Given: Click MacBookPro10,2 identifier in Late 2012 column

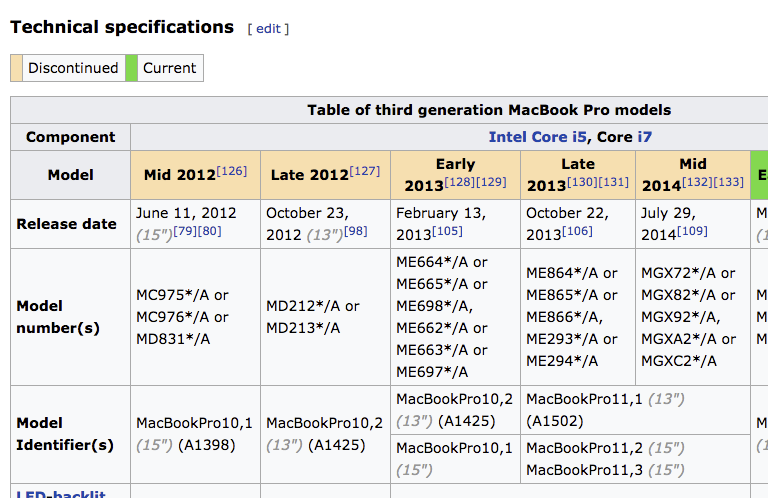Looking at the screenshot, I should point(324,423).
